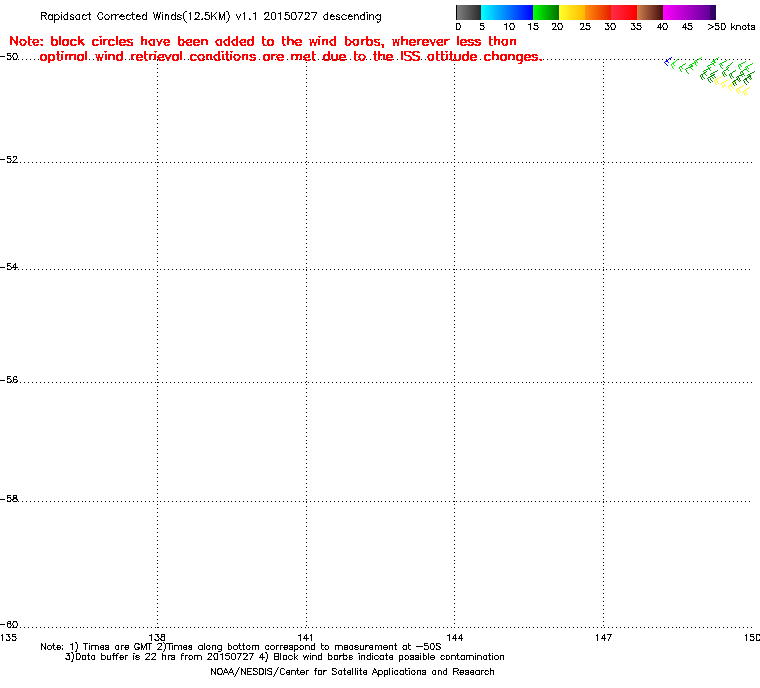Click the longitude axis label '135'
The width and height of the screenshot is (760, 688).
pos(9,637)
